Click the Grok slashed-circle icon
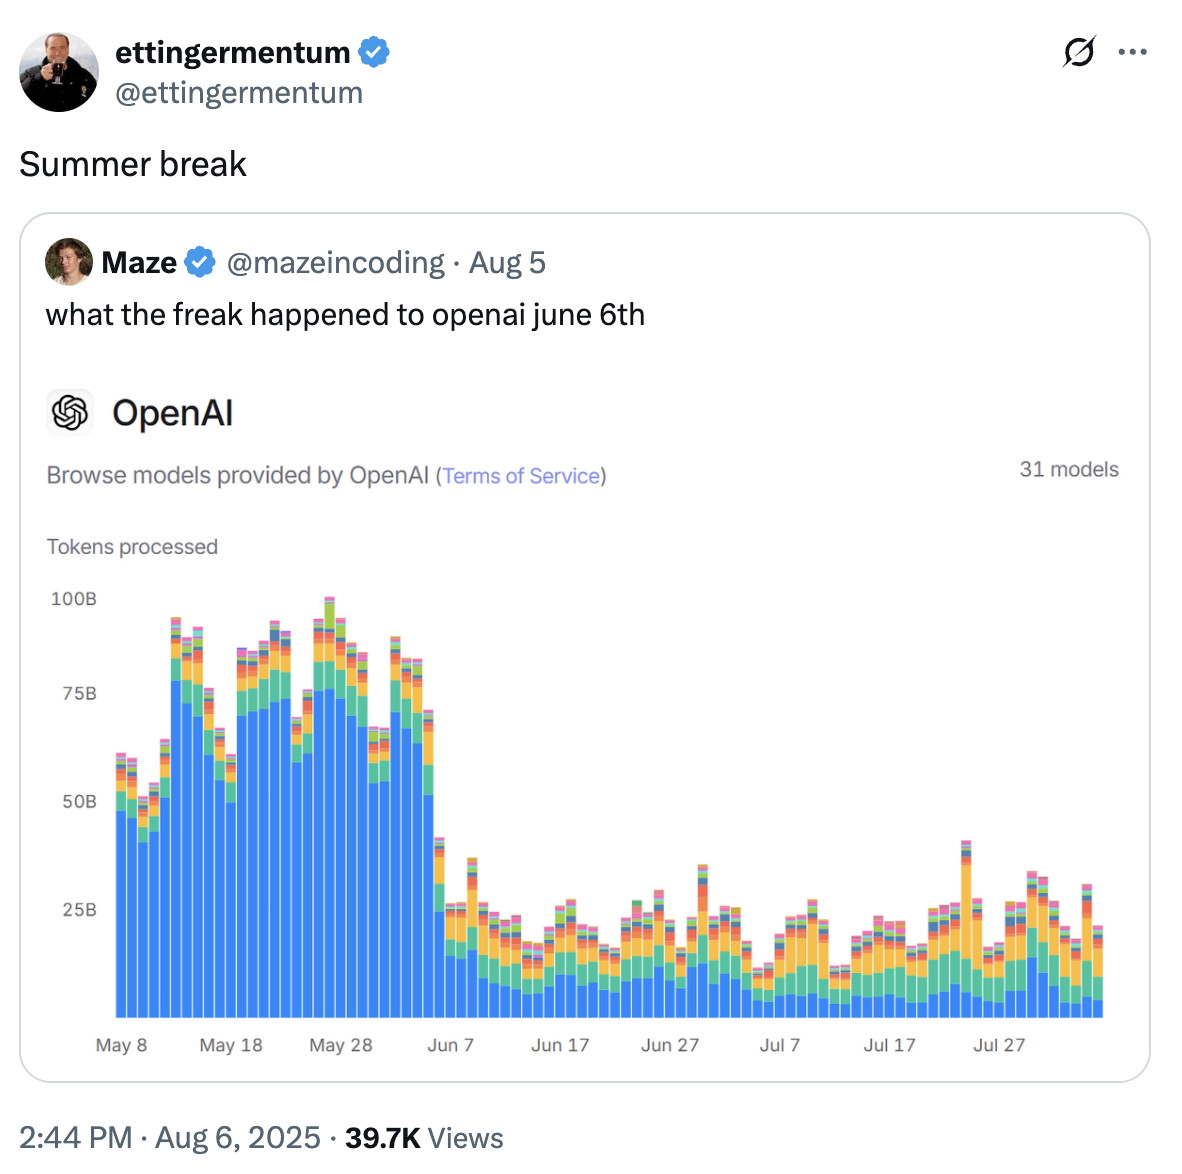 pos(1079,52)
